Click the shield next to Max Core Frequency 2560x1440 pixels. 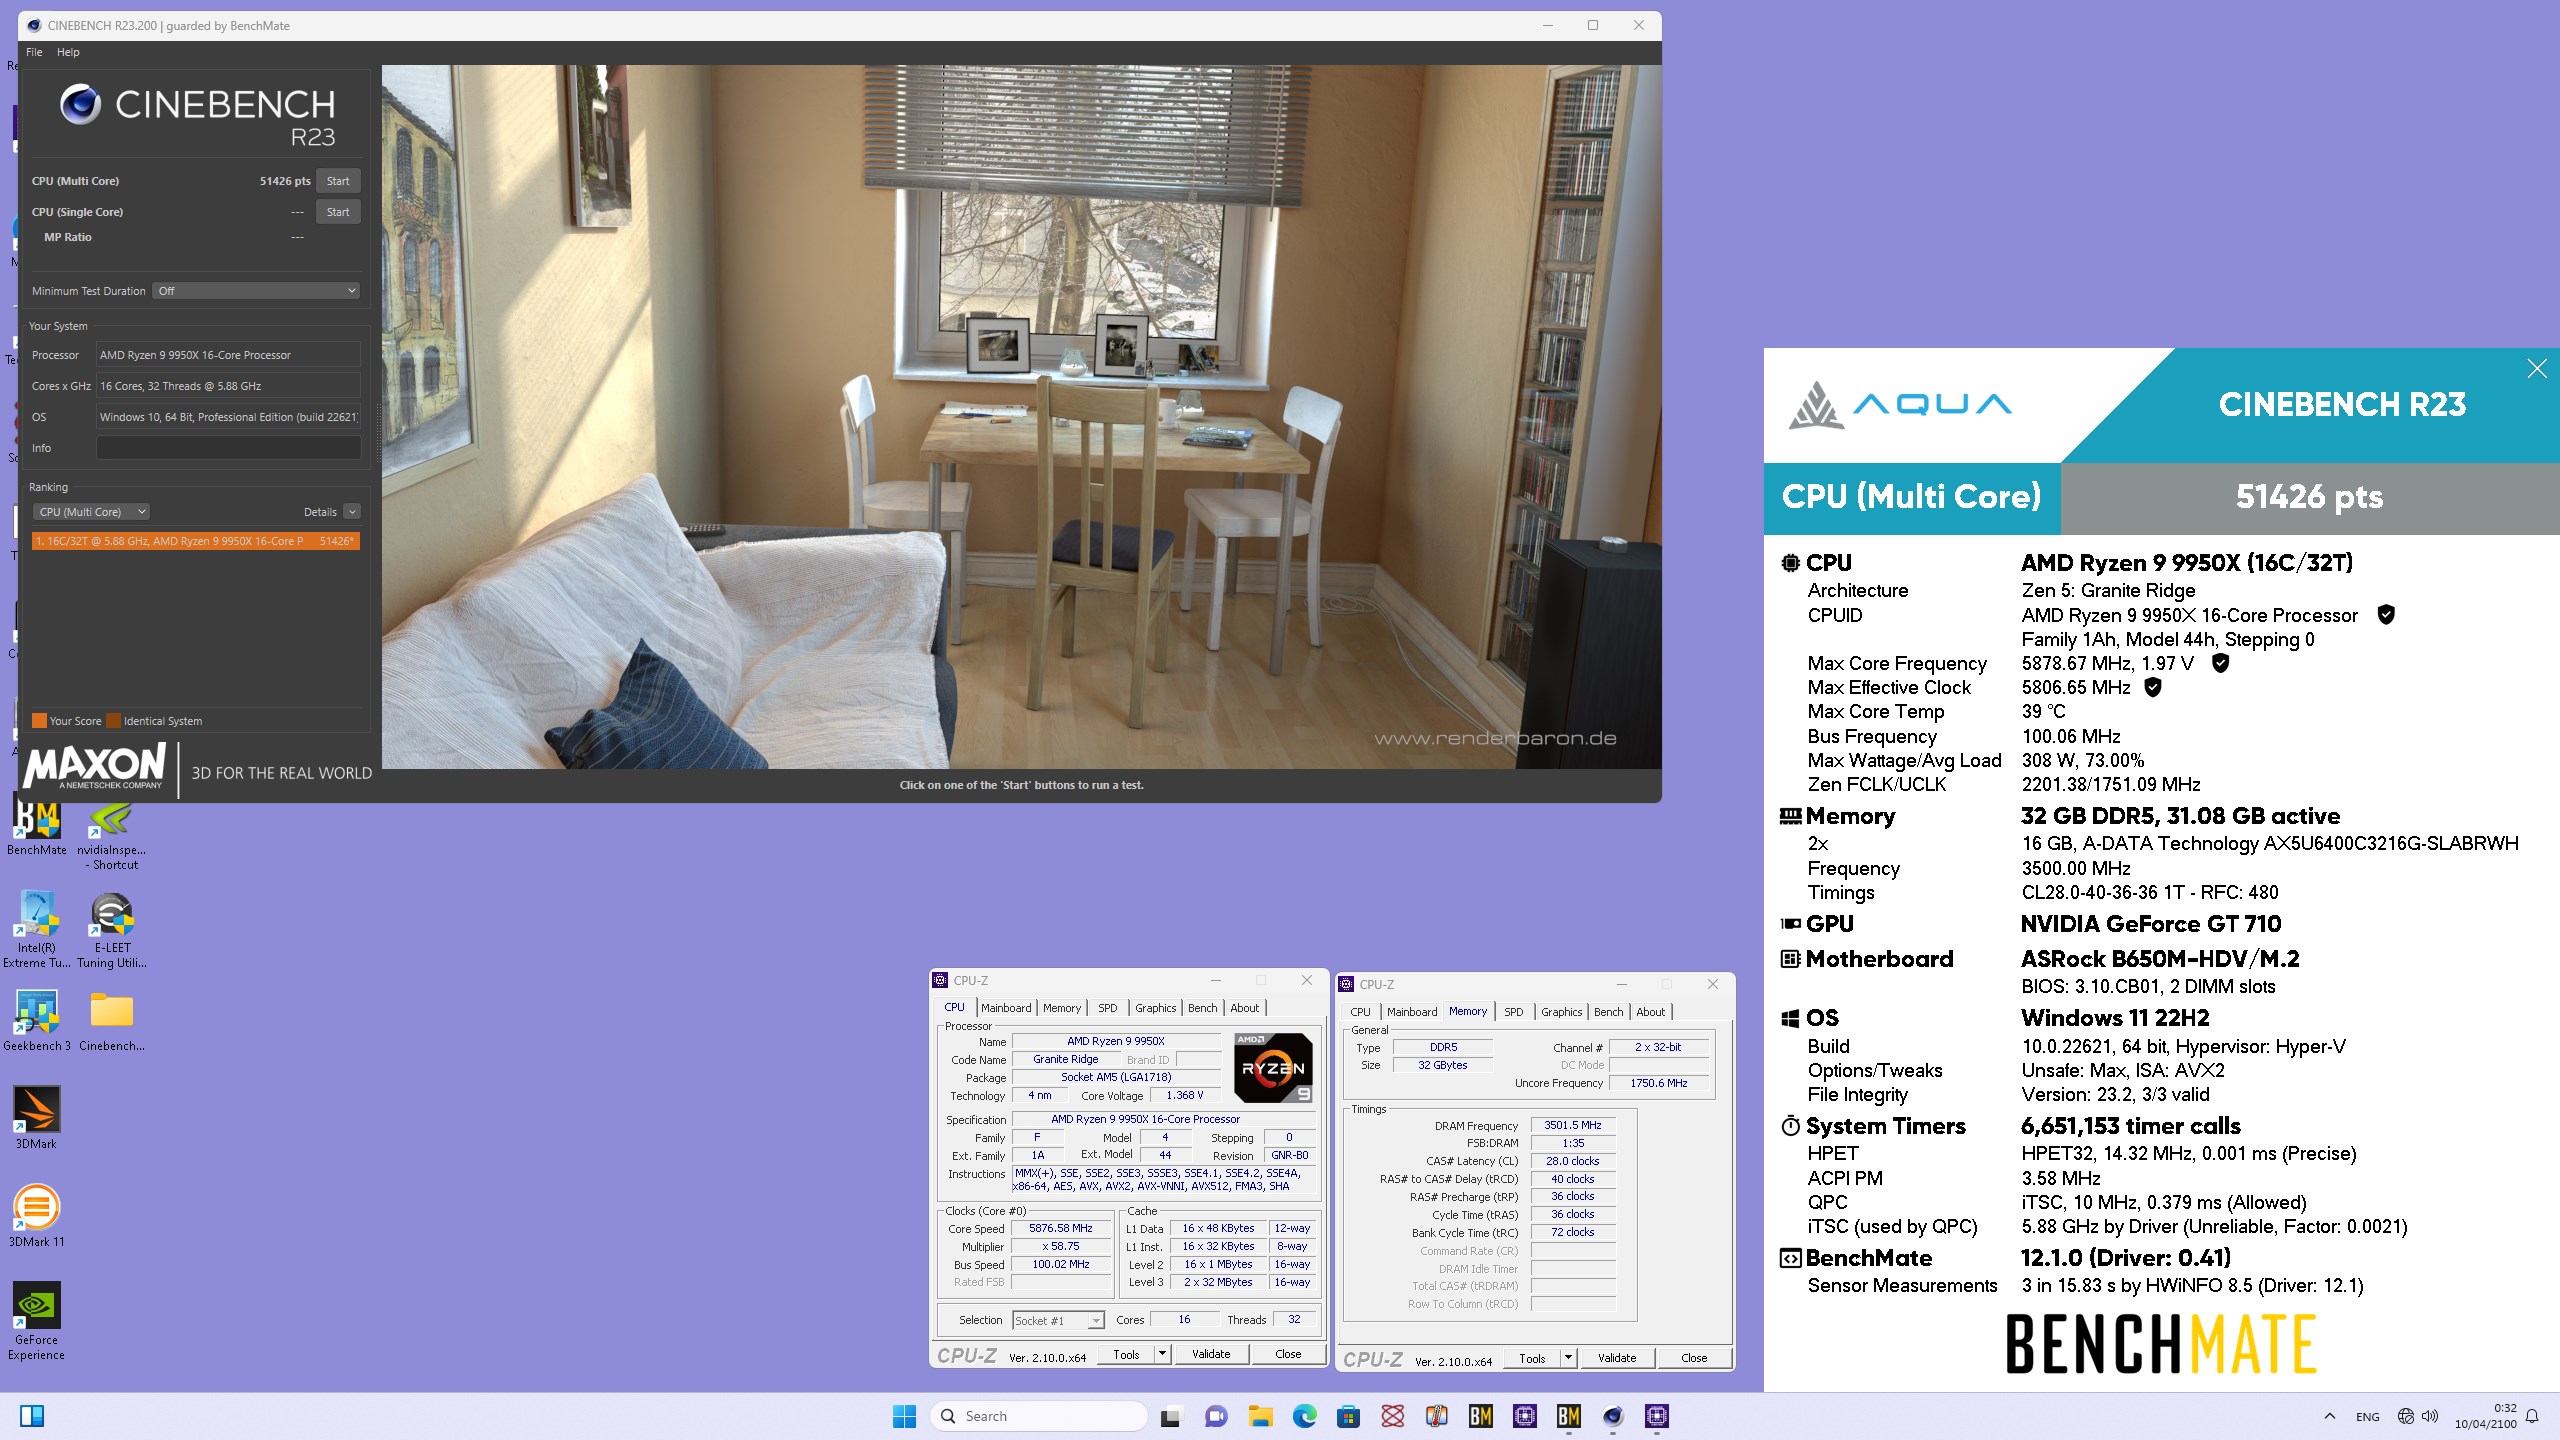coord(2220,663)
